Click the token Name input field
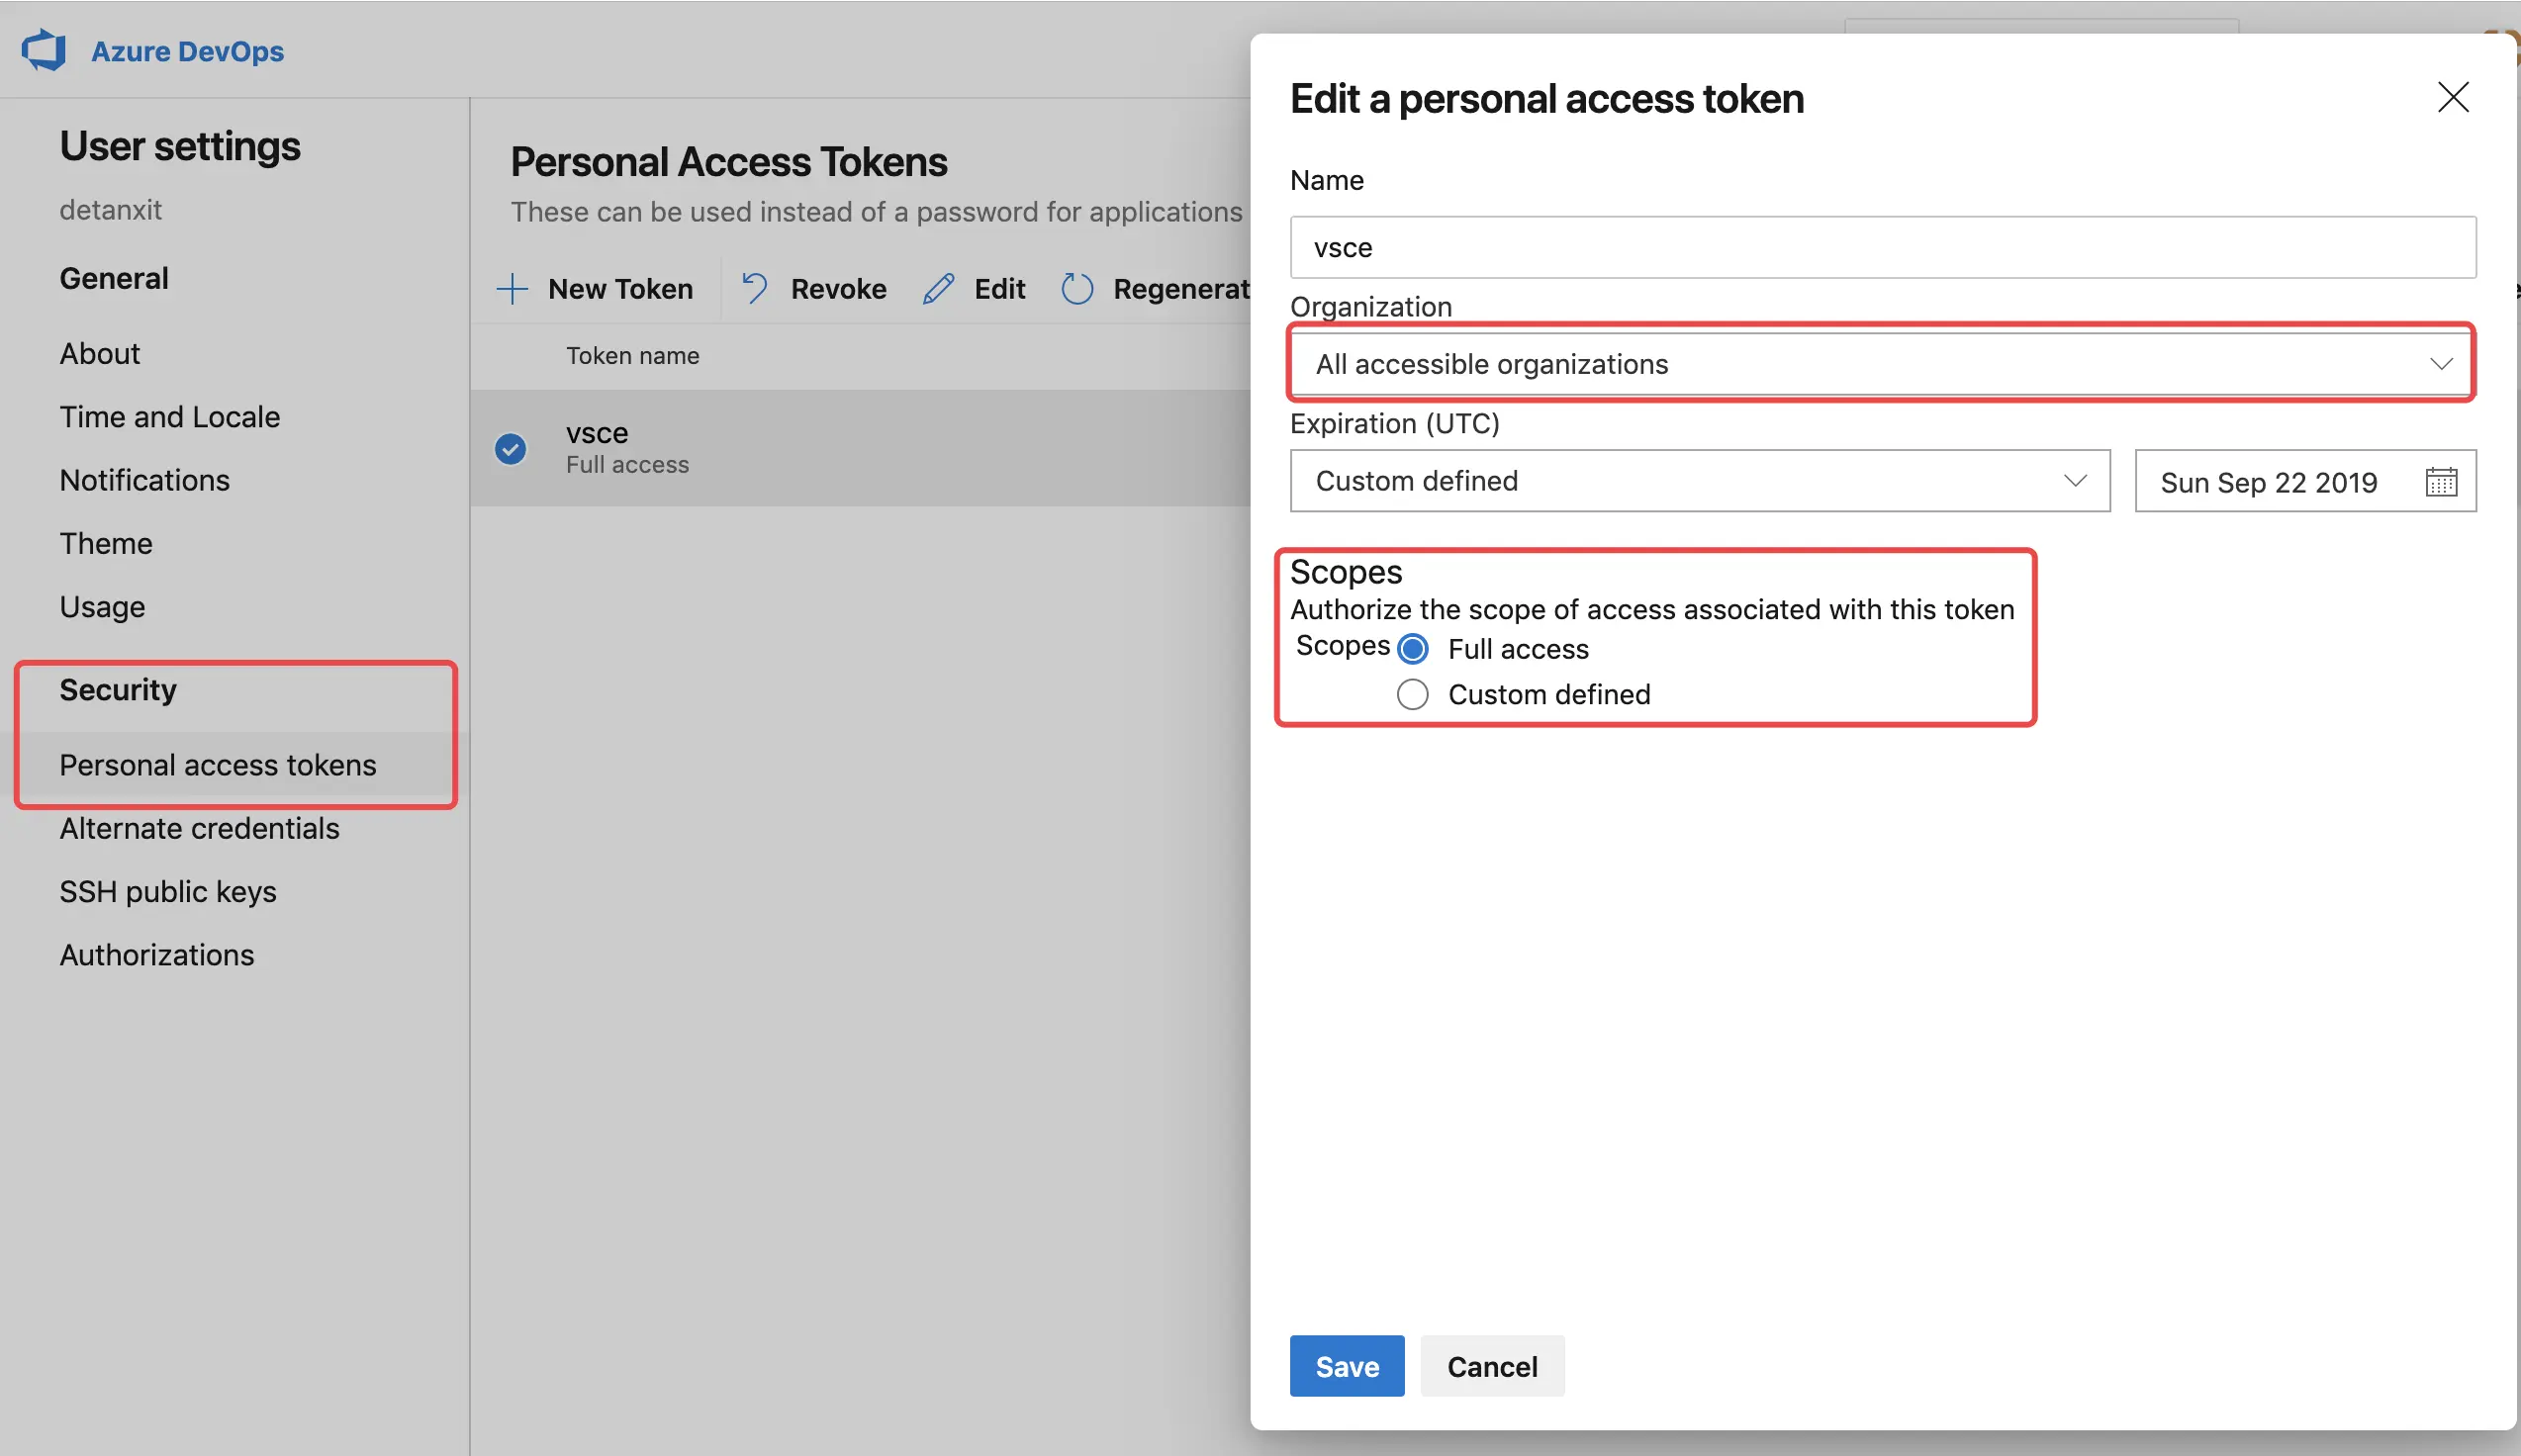 (1881, 247)
